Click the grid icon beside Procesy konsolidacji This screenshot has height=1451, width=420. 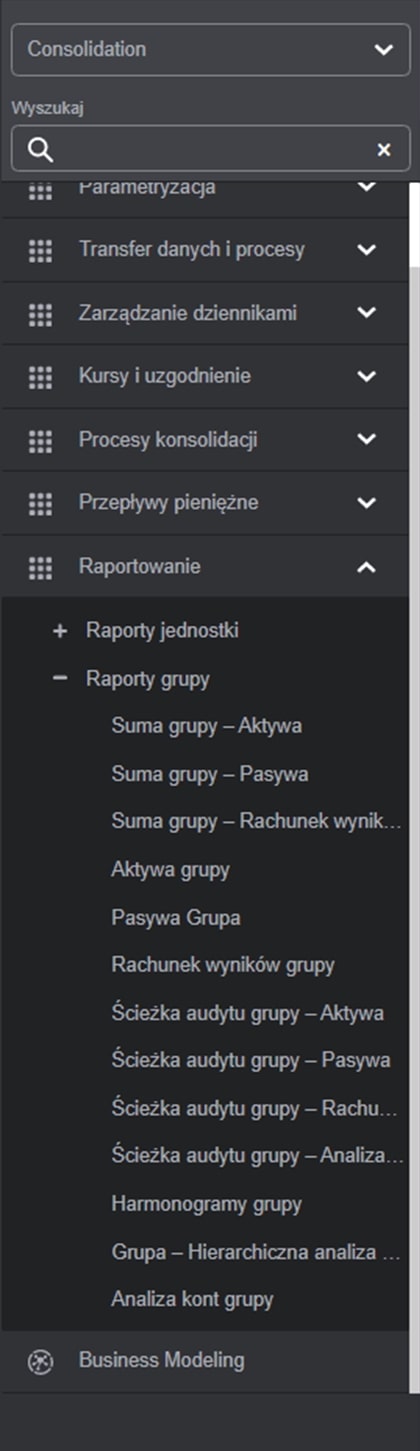point(40,440)
